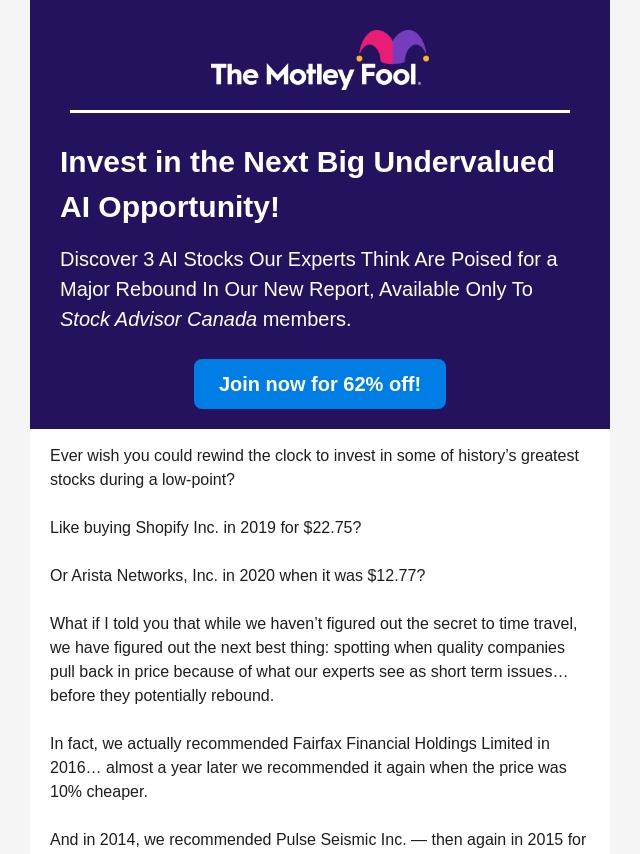Click the 10% cheaper text
The height and width of the screenshot is (854, 640).
(x=98, y=791)
